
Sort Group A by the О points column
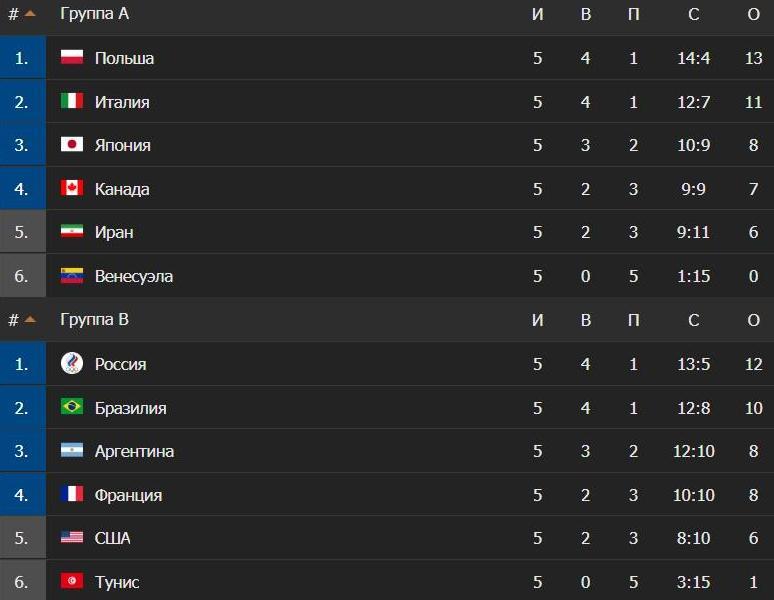[753, 14]
